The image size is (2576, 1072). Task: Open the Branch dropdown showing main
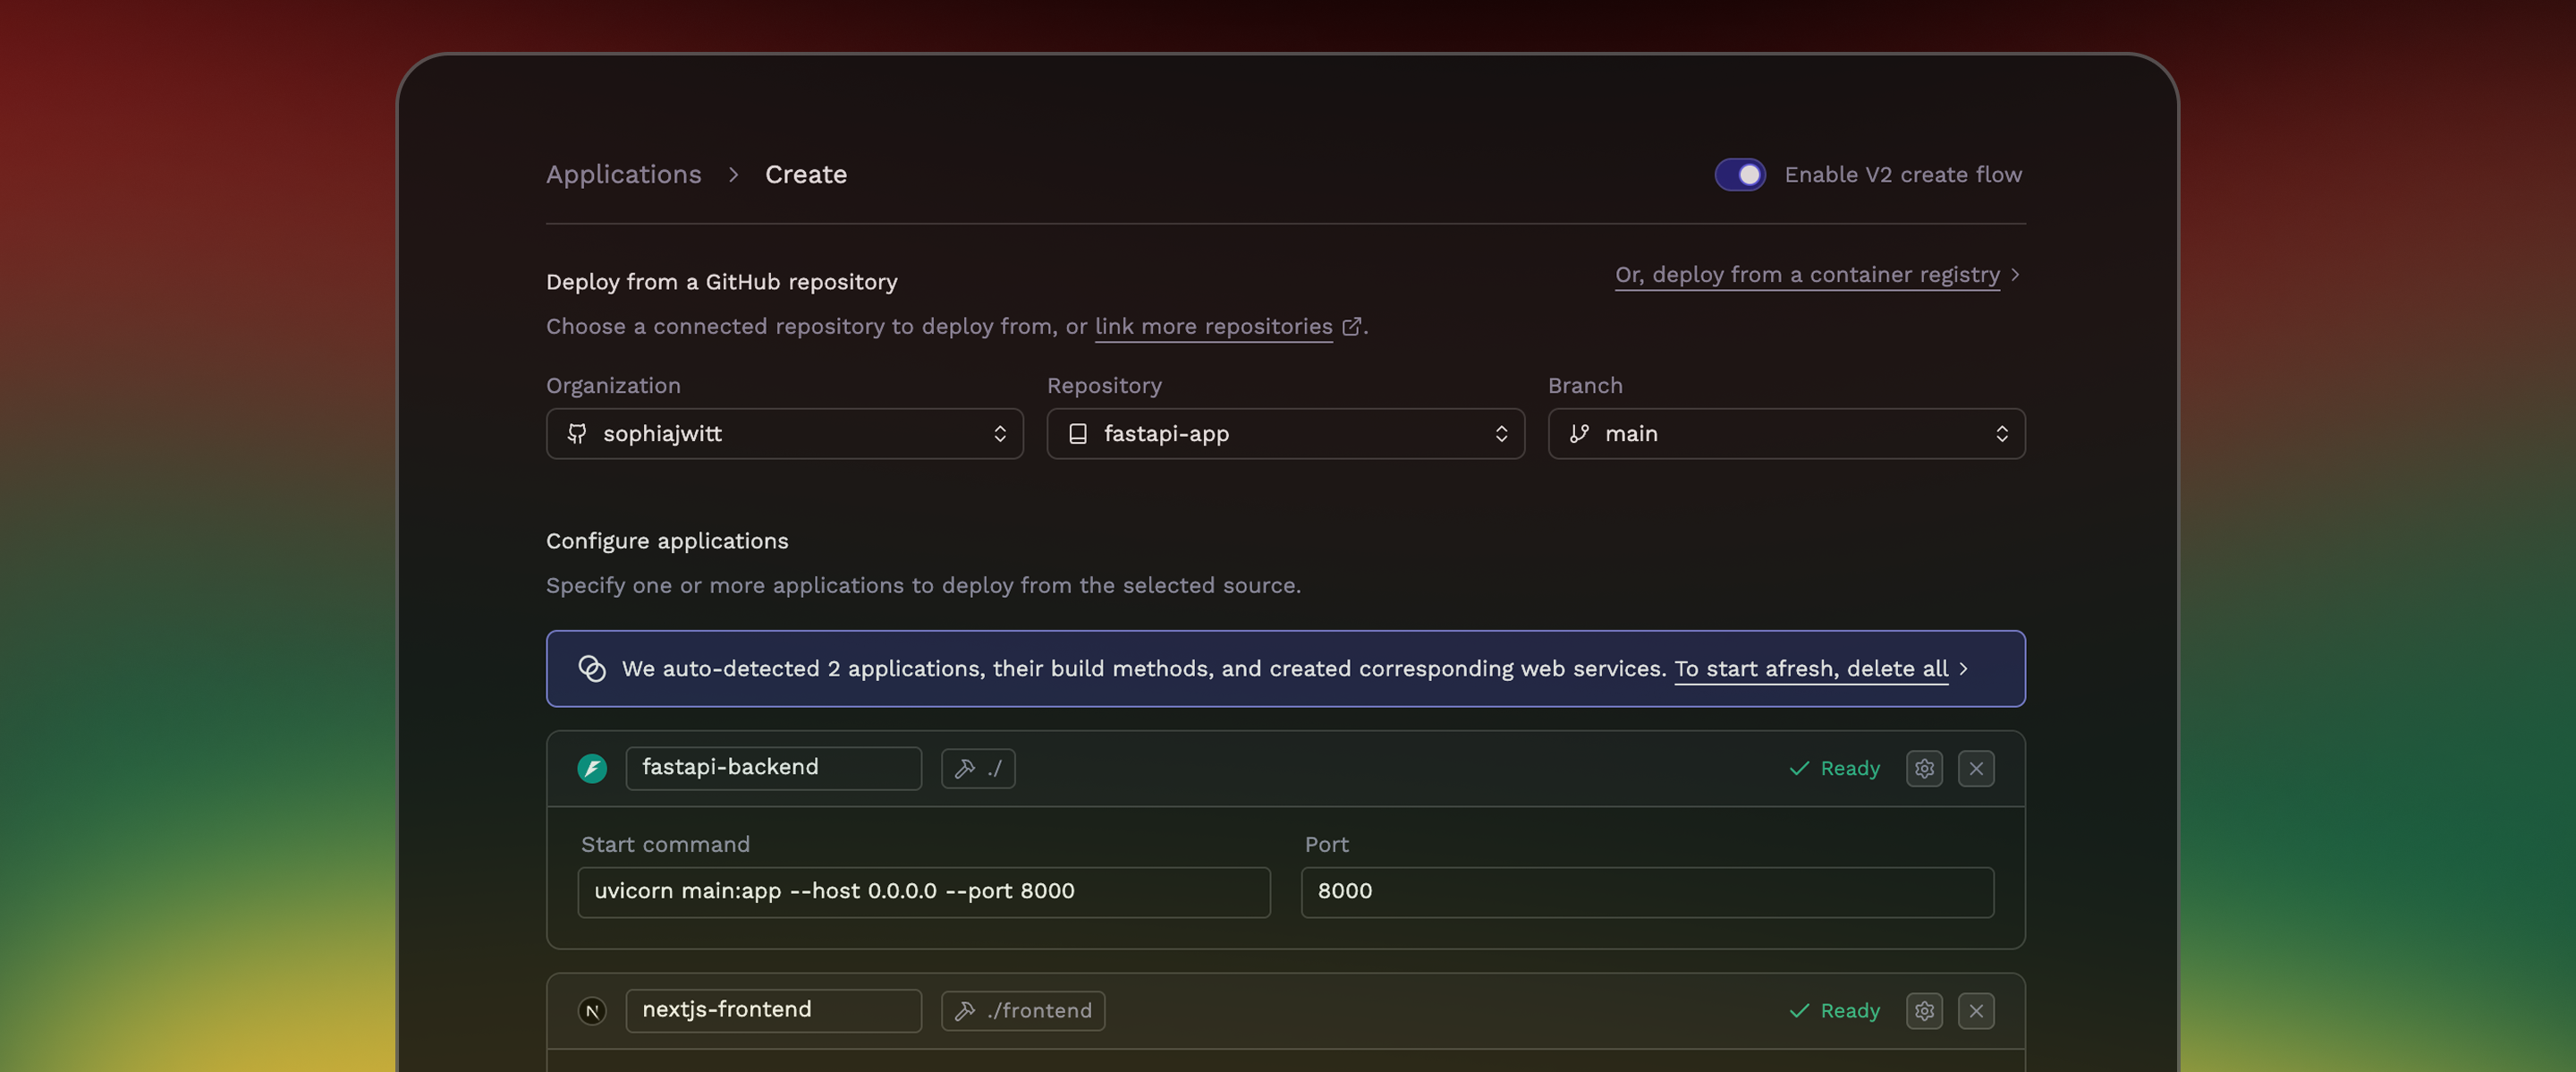point(1785,433)
